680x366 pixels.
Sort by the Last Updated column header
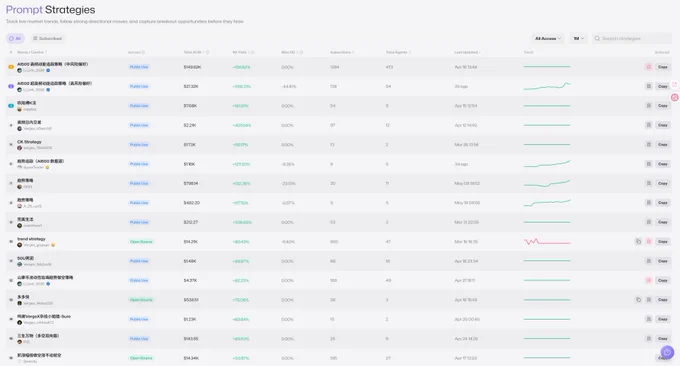pos(468,52)
